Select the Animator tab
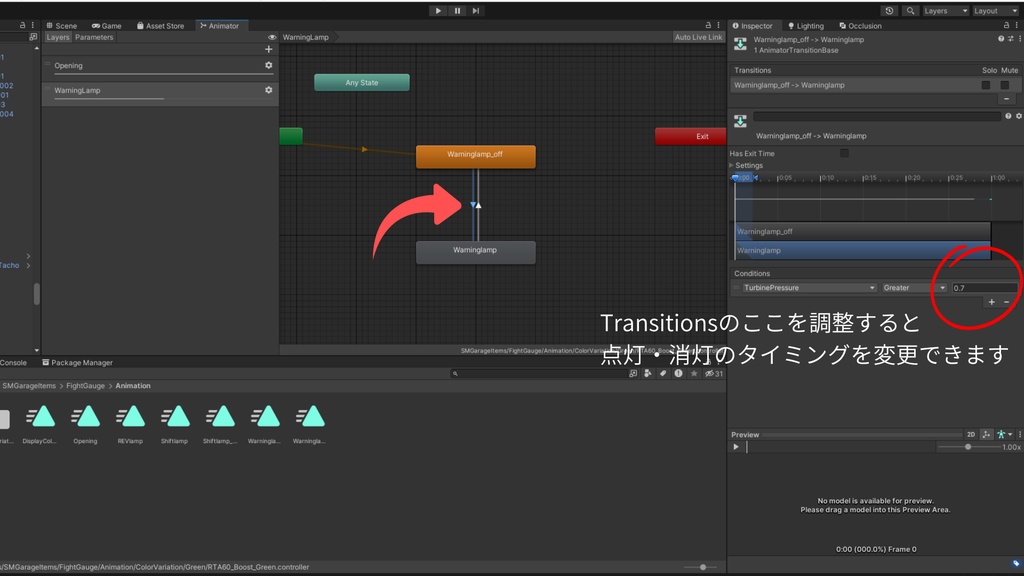The width and height of the screenshot is (1024, 576). pos(219,25)
